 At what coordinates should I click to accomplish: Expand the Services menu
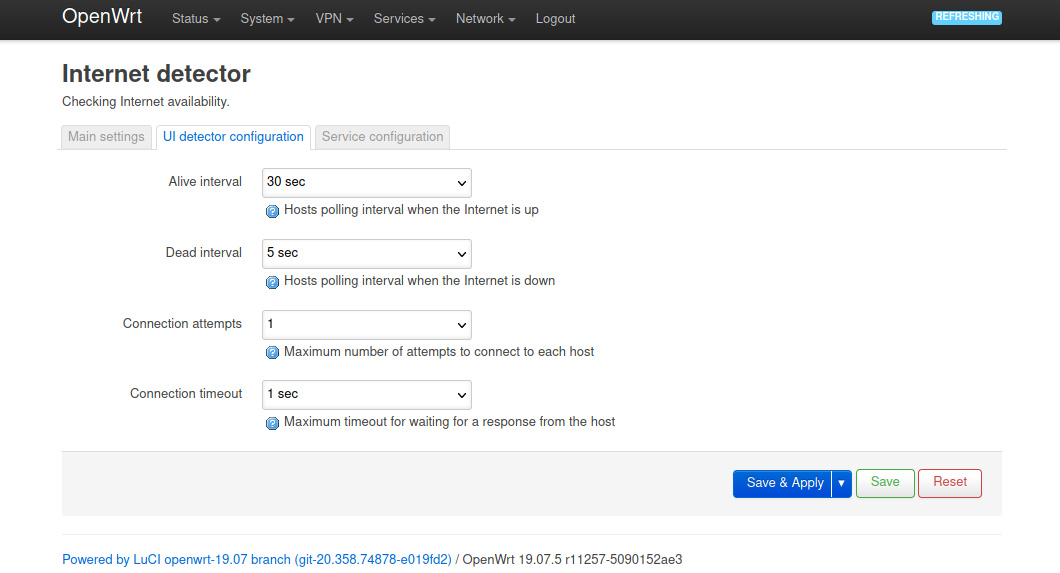coord(404,19)
